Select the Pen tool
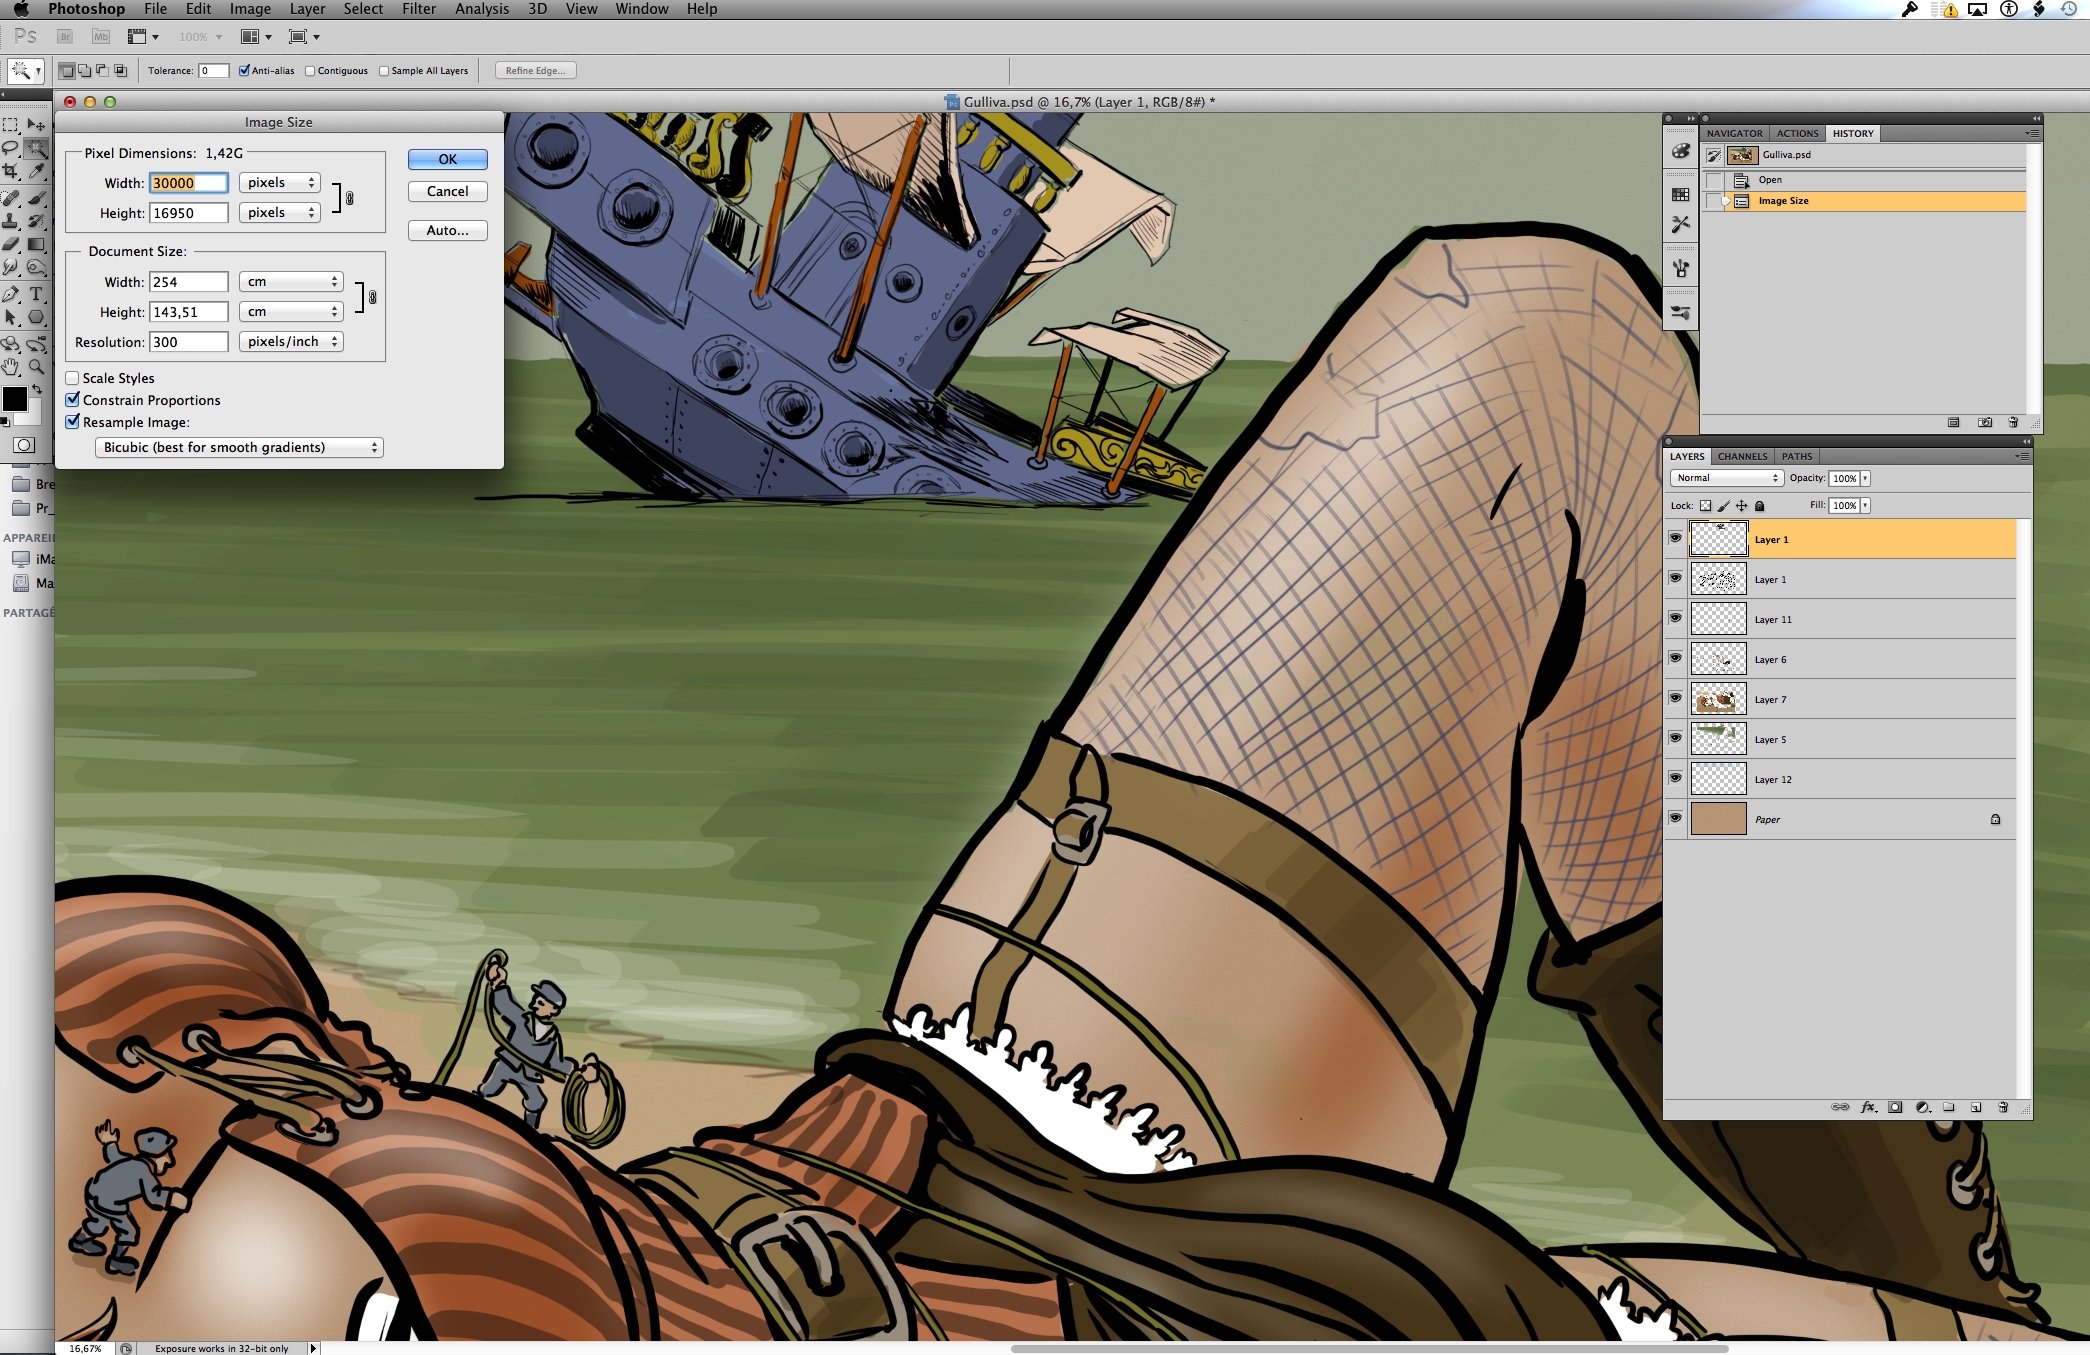 [x=11, y=294]
